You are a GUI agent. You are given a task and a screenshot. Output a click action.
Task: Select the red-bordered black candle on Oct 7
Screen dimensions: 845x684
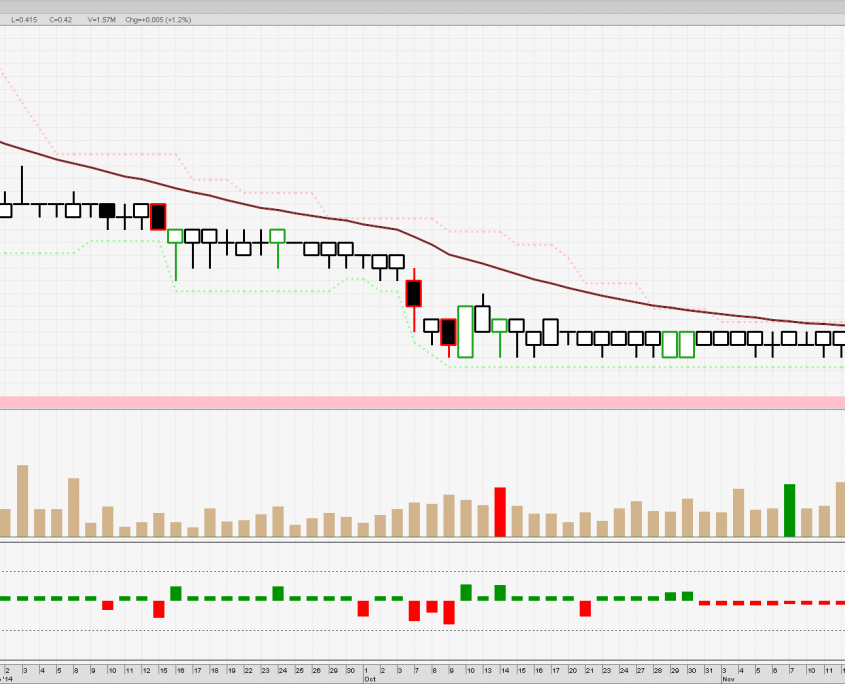coord(414,293)
